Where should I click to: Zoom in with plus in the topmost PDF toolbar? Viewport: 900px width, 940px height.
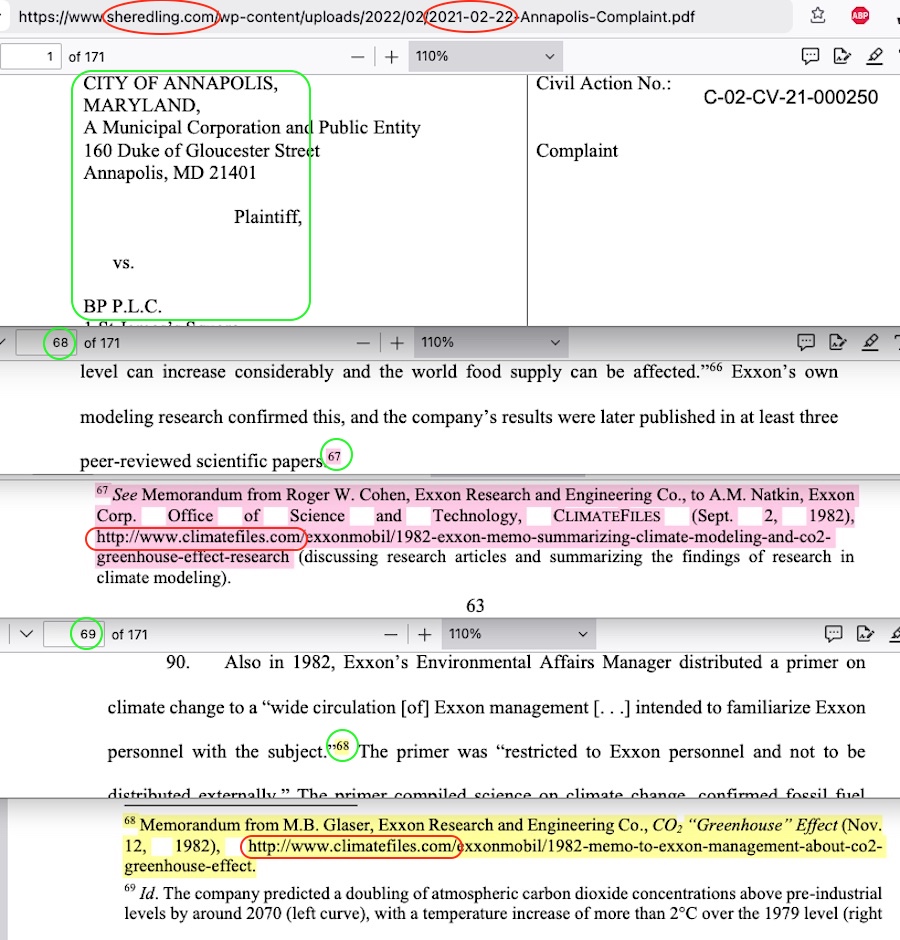tap(392, 57)
